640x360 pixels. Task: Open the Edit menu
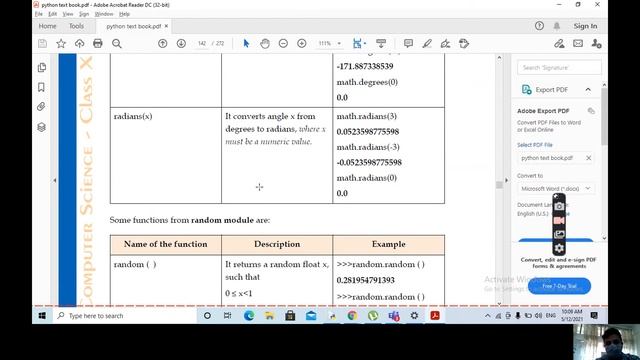click(53, 14)
